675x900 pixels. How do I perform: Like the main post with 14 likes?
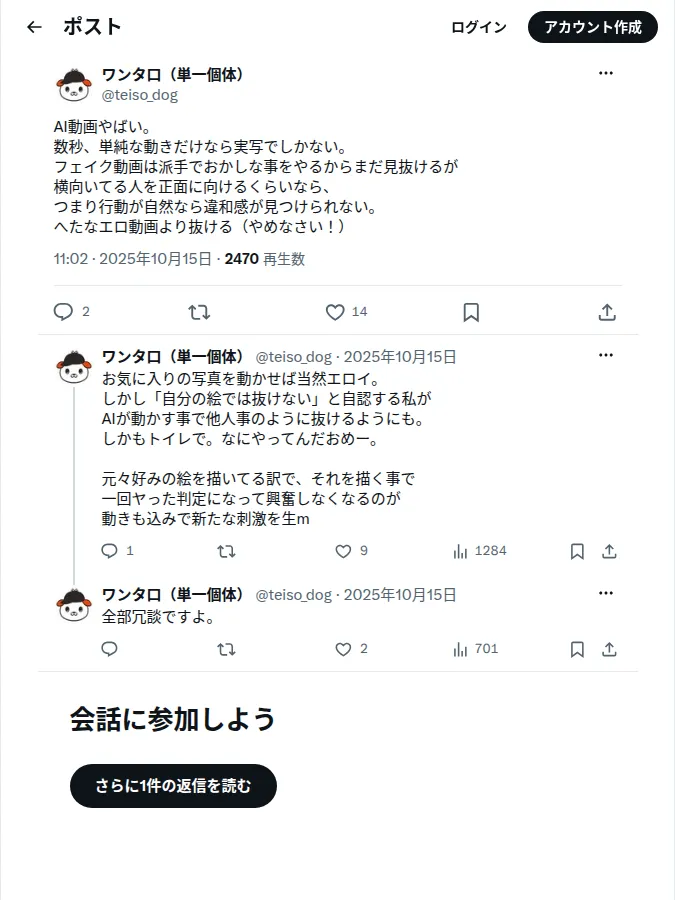click(335, 312)
